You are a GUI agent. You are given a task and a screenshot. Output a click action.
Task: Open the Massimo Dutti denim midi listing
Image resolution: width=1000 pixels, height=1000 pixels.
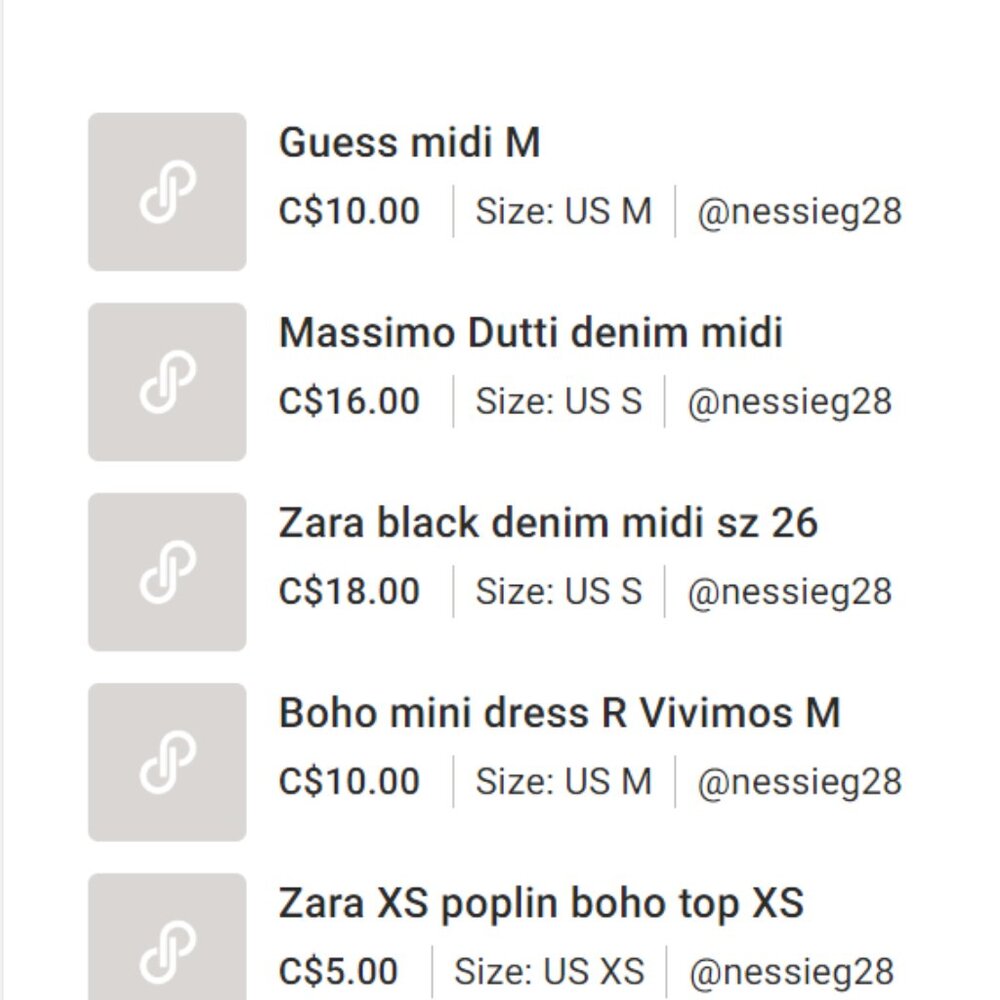[x=530, y=332]
